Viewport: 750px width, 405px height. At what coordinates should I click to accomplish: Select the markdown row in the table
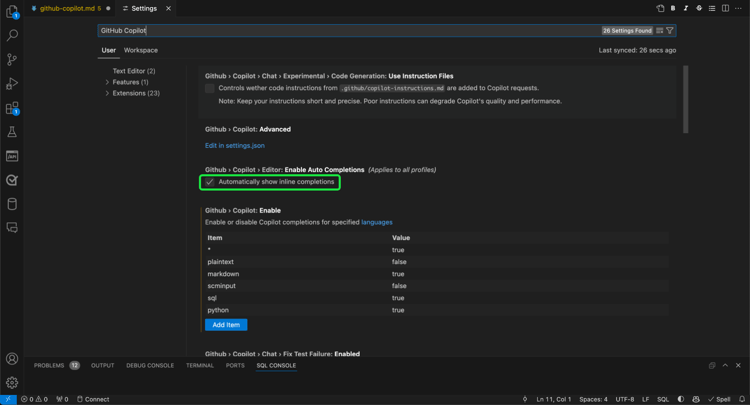tap(437, 274)
